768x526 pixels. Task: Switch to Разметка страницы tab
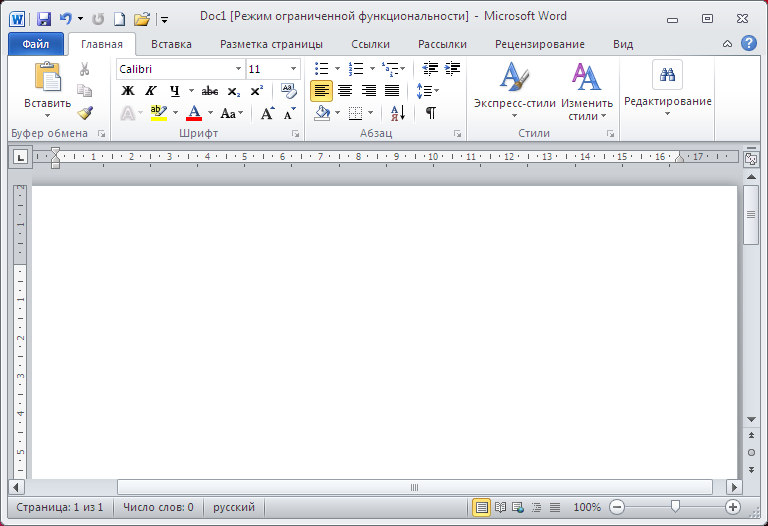[x=271, y=44]
